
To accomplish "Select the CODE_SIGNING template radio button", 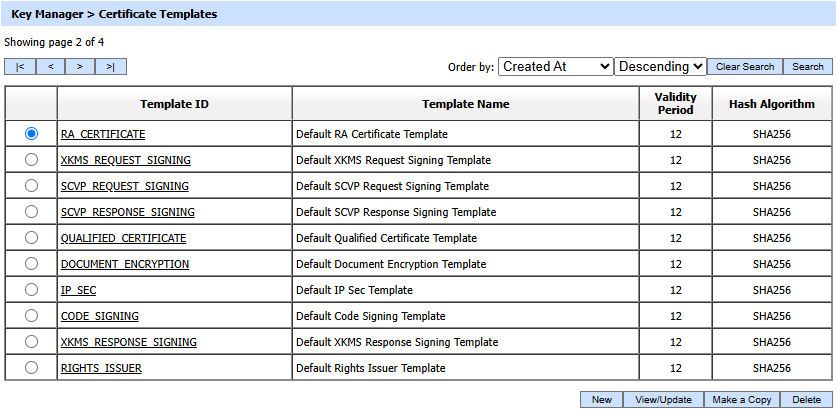I will coord(31,315).
